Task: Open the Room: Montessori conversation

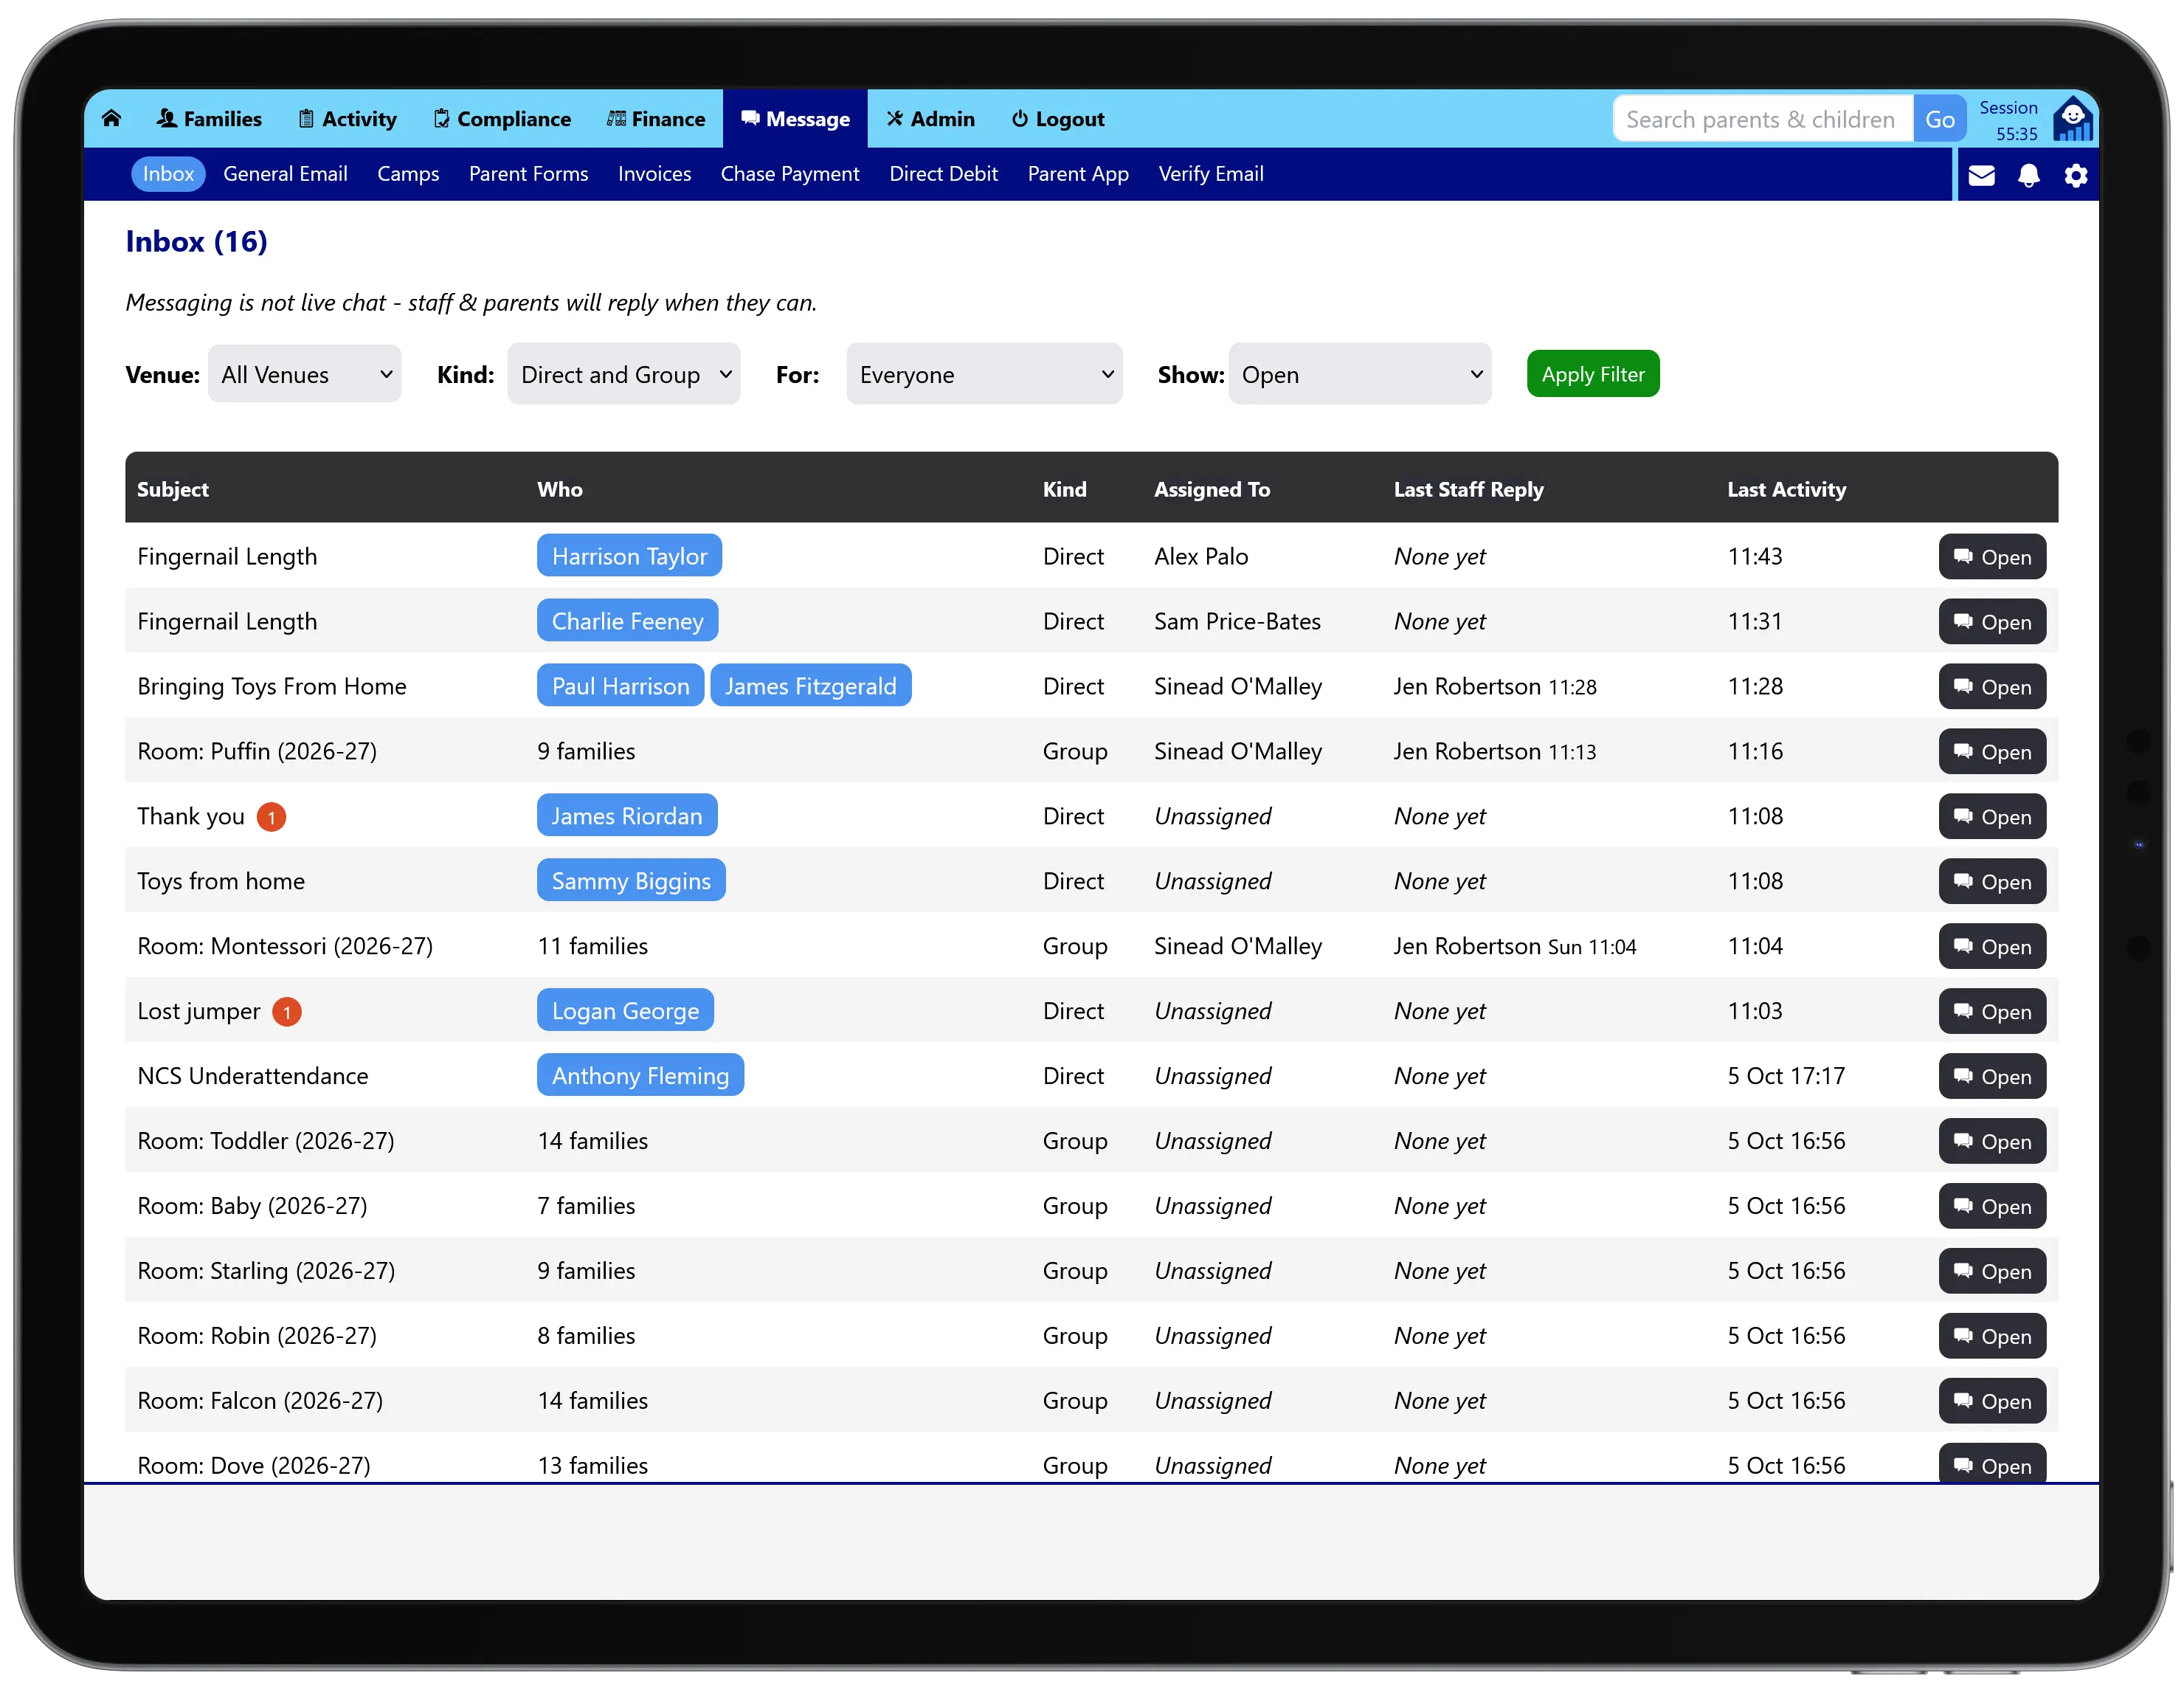Action: click(1992, 947)
